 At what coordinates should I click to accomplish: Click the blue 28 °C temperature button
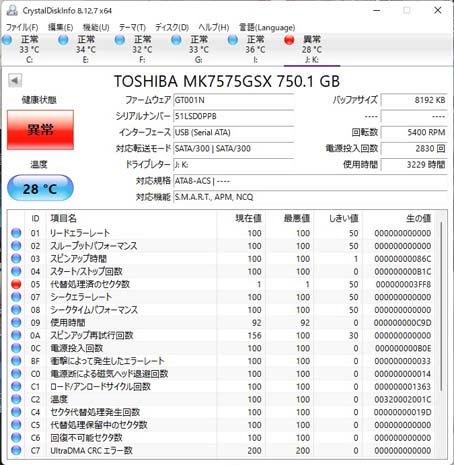(x=40, y=188)
